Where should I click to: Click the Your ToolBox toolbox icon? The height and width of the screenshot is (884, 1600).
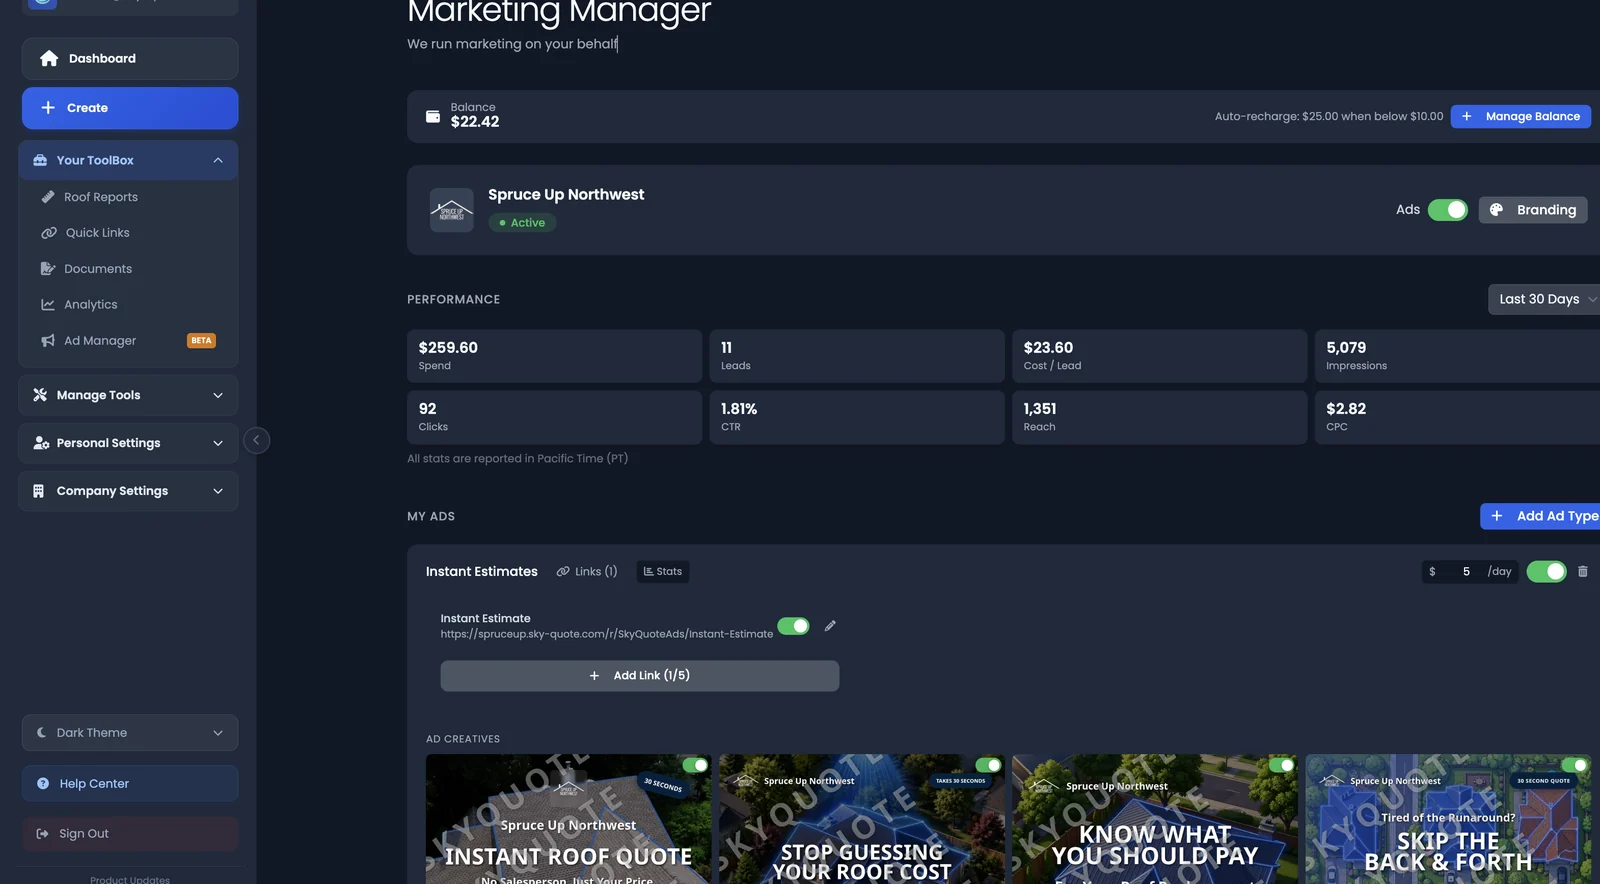coord(40,160)
